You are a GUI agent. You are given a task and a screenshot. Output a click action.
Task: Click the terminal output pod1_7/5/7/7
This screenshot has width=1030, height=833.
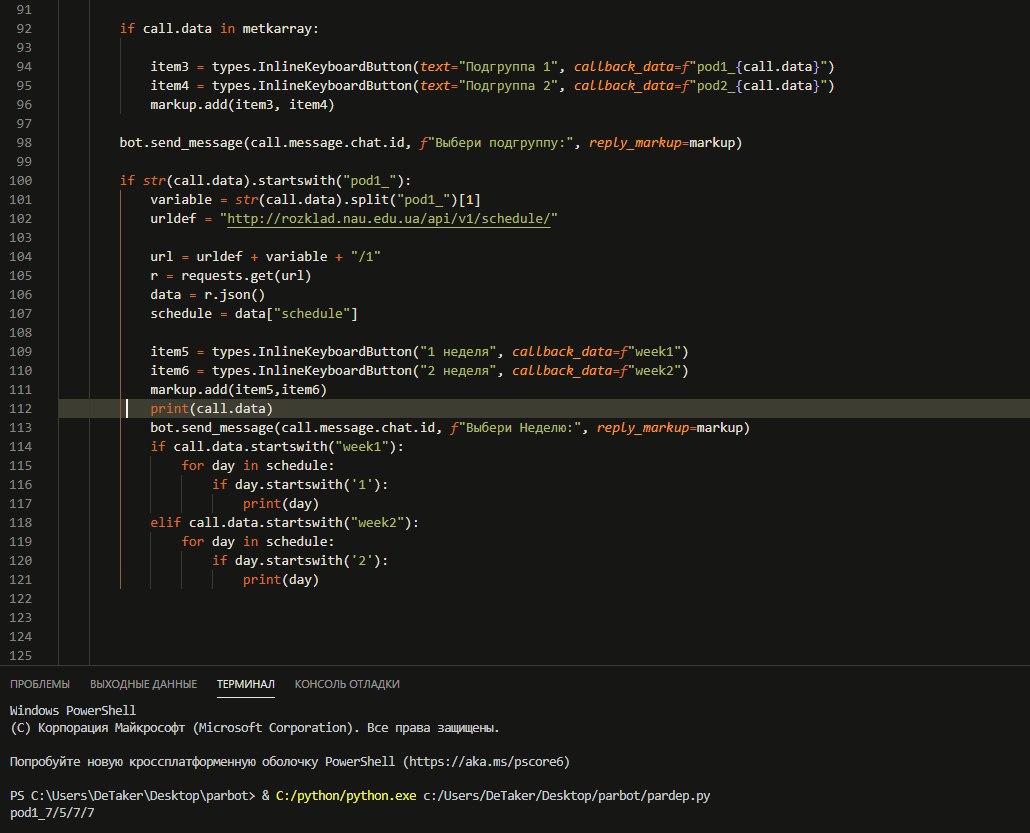(x=52, y=813)
